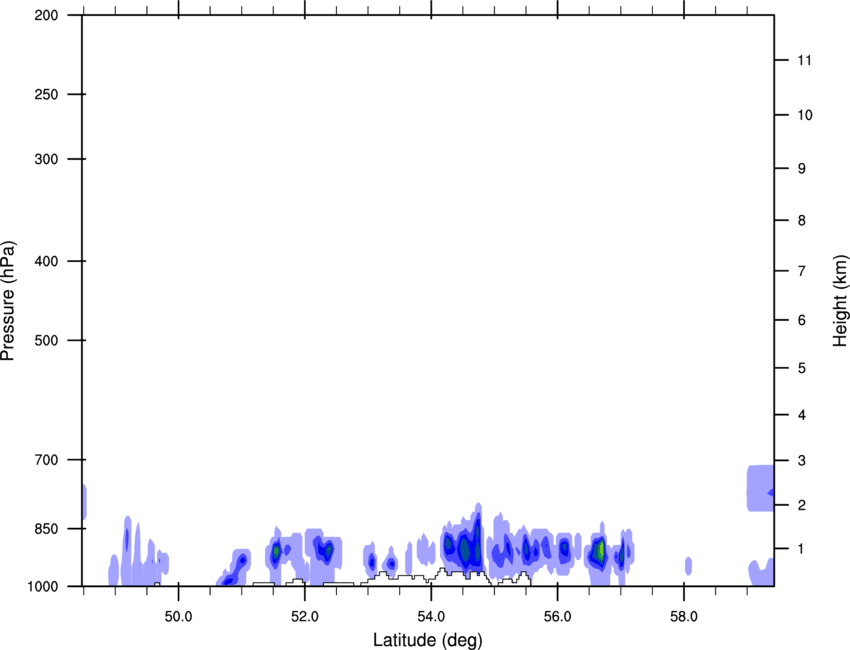Click the Latitude (deg) axis title
Viewport: 850px width, 650px height.
(x=427, y=640)
